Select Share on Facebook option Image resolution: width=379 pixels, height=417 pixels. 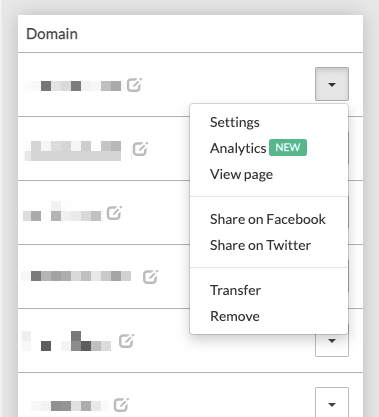pyautogui.click(x=269, y=219)
